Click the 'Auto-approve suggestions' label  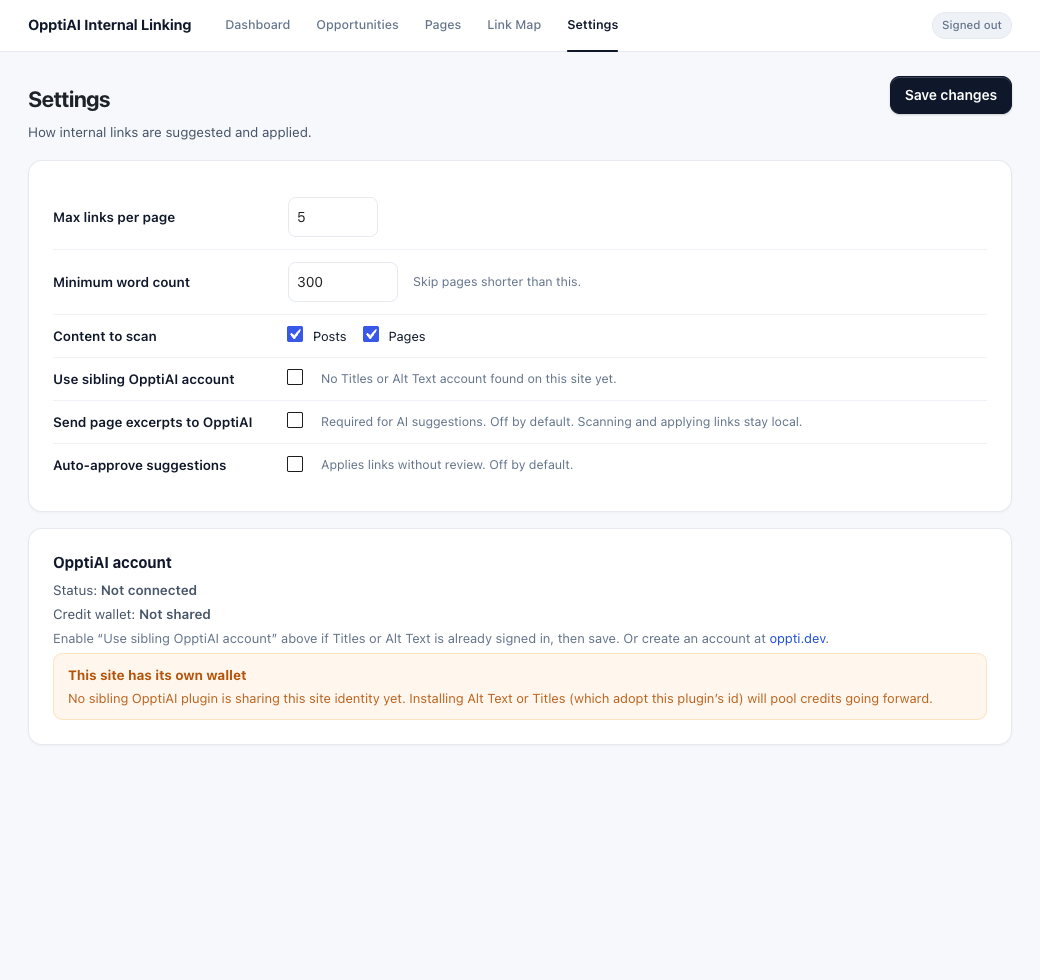click(139, 465)
